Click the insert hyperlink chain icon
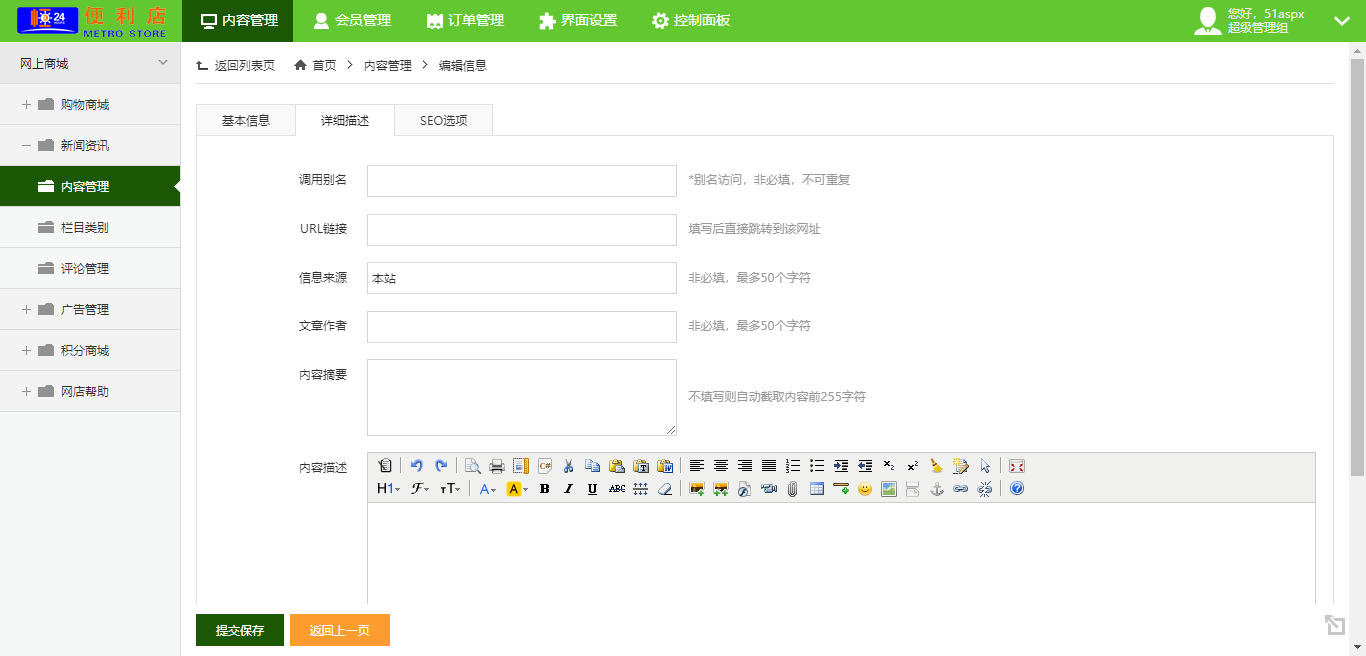 961,489
